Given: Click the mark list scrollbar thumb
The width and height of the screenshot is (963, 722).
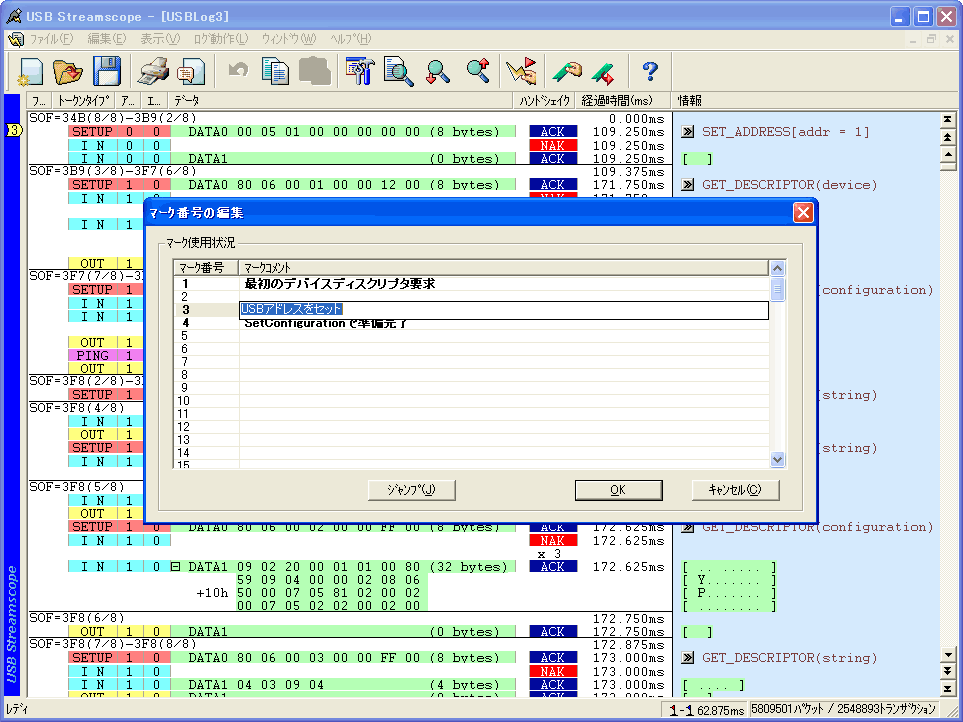Looking at the screenshot, I should point(778,289).
